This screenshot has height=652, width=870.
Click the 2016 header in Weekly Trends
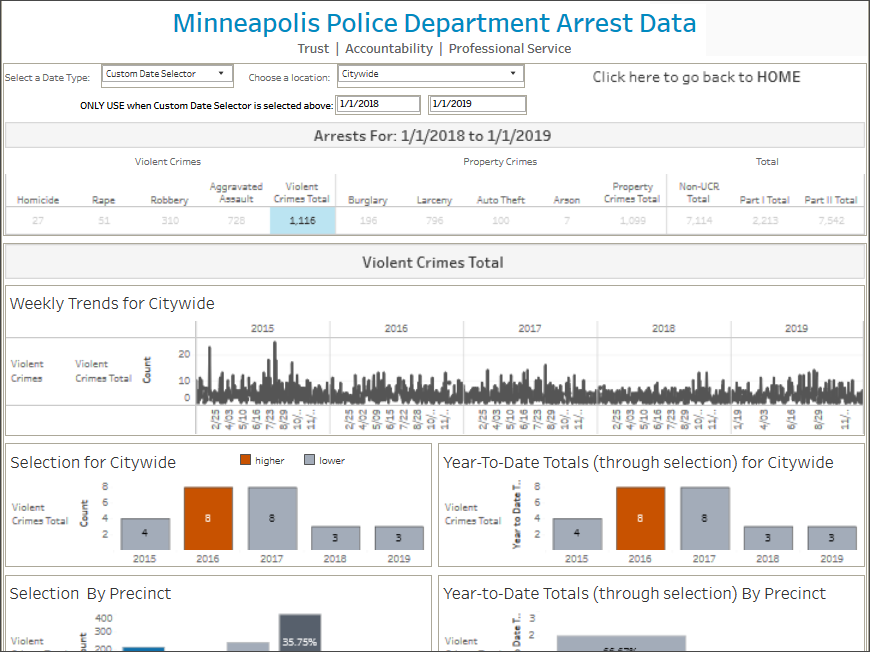pyautogui.click(x=396, y=328)
